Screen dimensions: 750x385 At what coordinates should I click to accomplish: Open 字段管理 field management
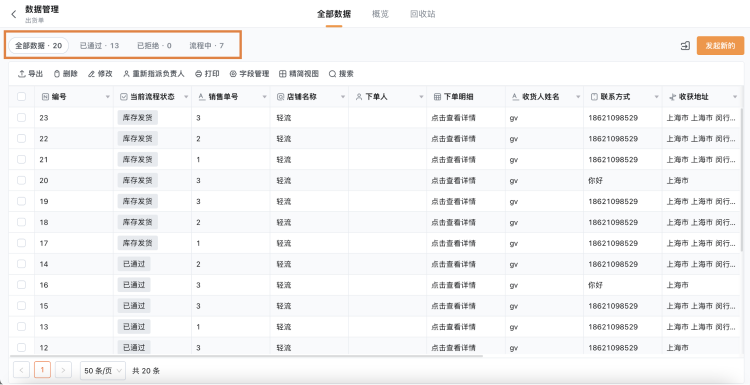249,74
